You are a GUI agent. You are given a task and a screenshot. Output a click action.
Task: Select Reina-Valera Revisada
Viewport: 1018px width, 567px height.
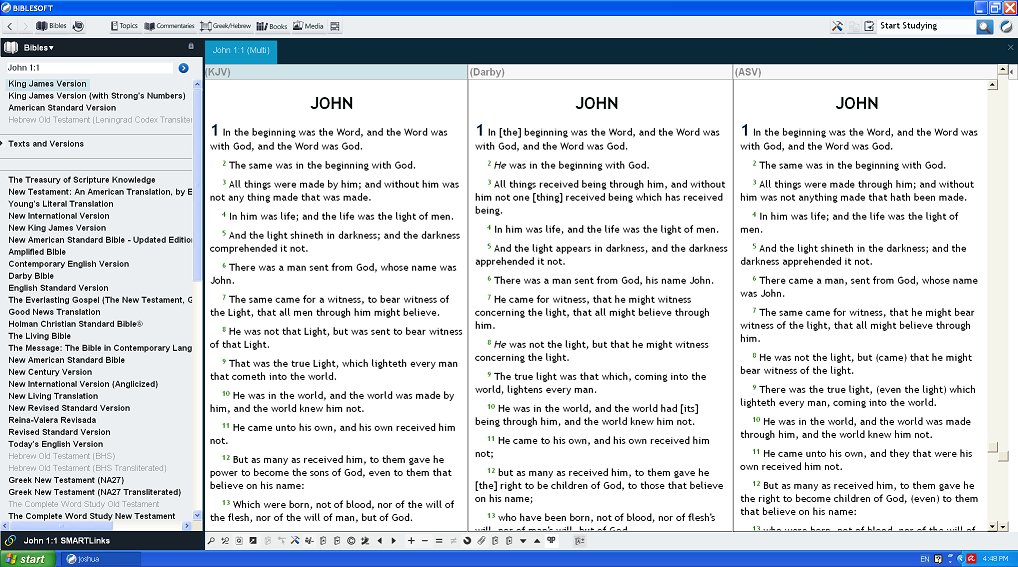pyautogui.click(x=52, y=420)
